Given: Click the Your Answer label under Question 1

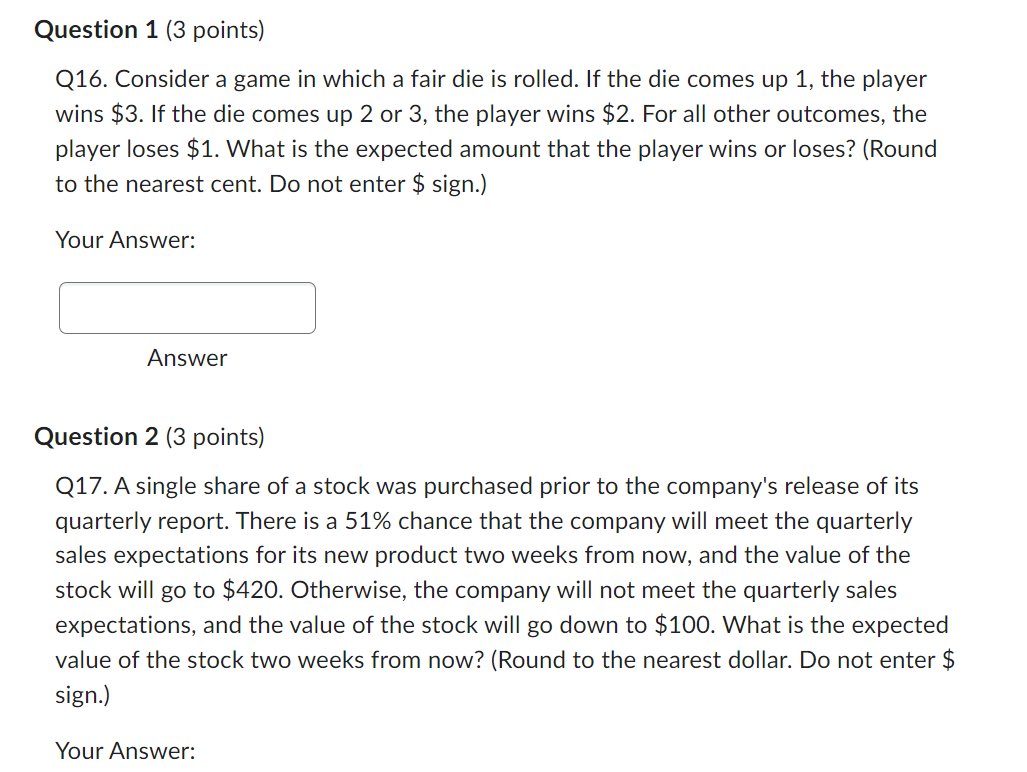Looking at the screenshot, I should (x=123, y=240).
